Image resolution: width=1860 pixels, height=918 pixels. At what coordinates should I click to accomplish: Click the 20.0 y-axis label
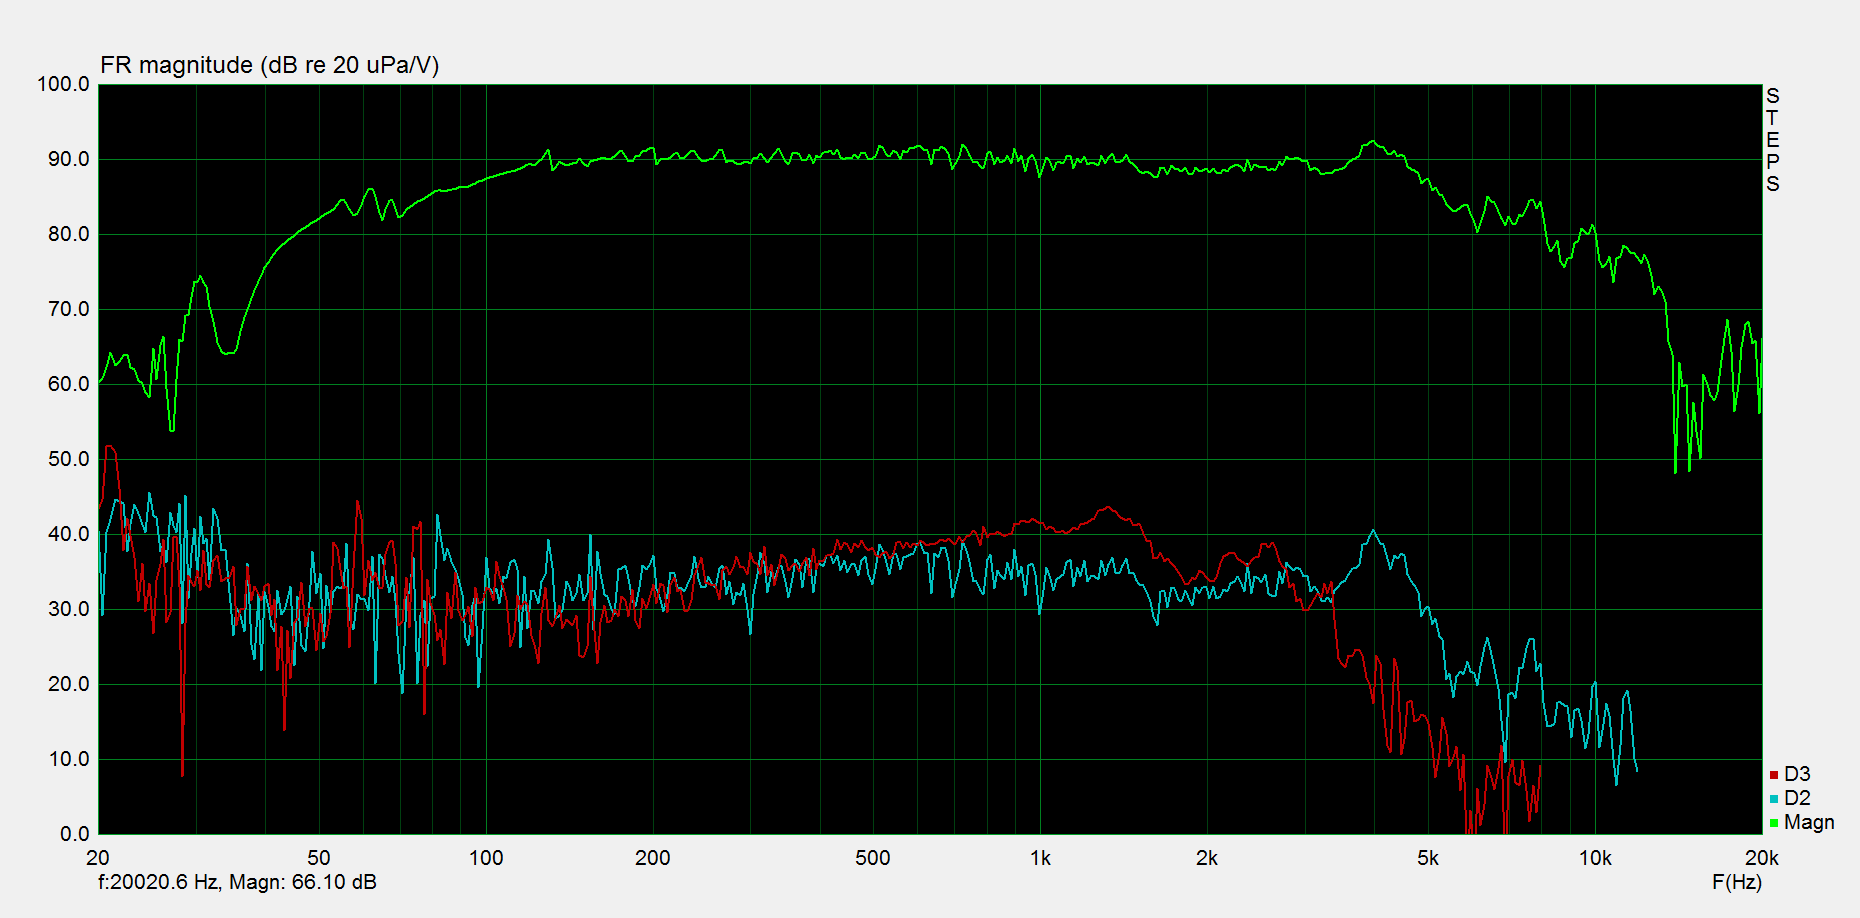pos(68,684)
